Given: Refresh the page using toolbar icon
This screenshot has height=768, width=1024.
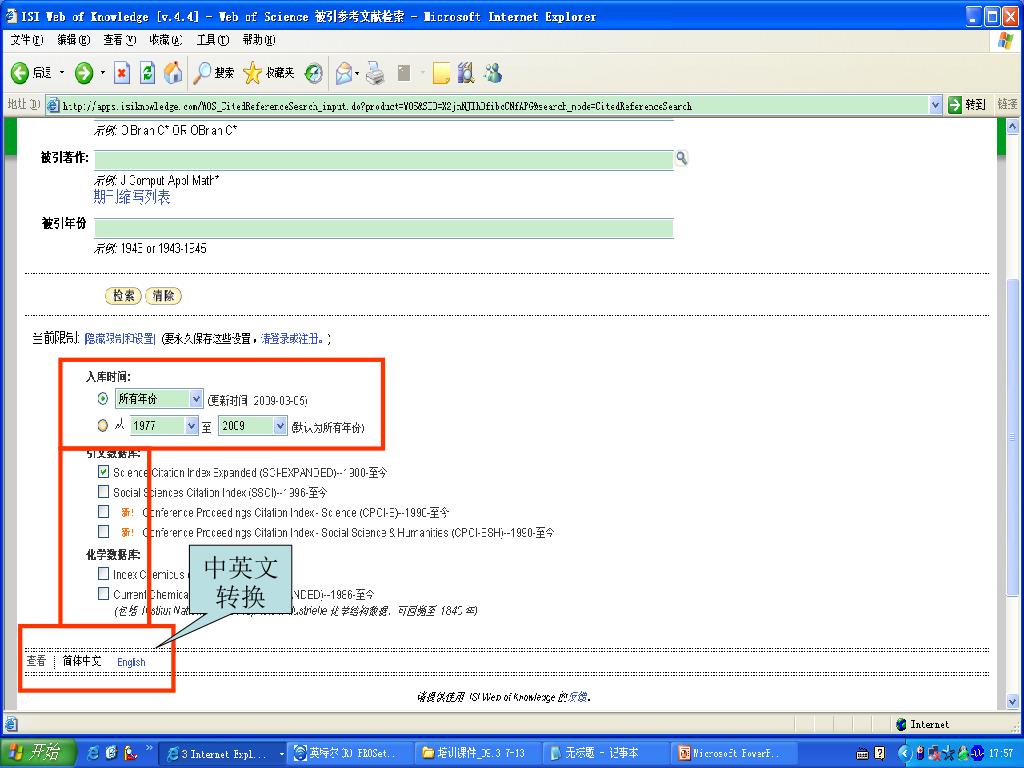Looking at the screenshot, I should click(148, 73).
